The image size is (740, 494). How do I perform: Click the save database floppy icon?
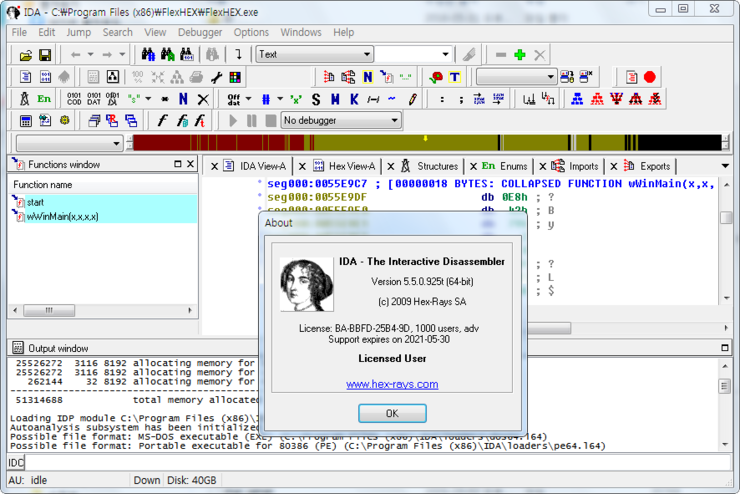coord(45,55)
